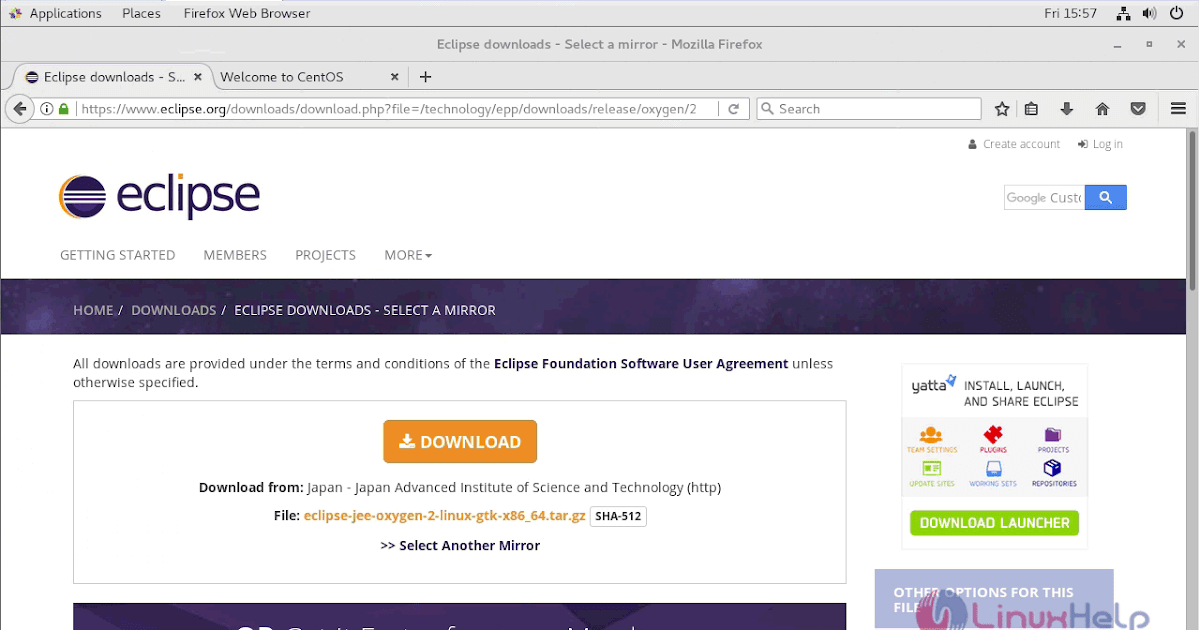The height and width of the screenshot is (630, 1200).
Task: Click the site identity info icon
Action: [47, 109]
